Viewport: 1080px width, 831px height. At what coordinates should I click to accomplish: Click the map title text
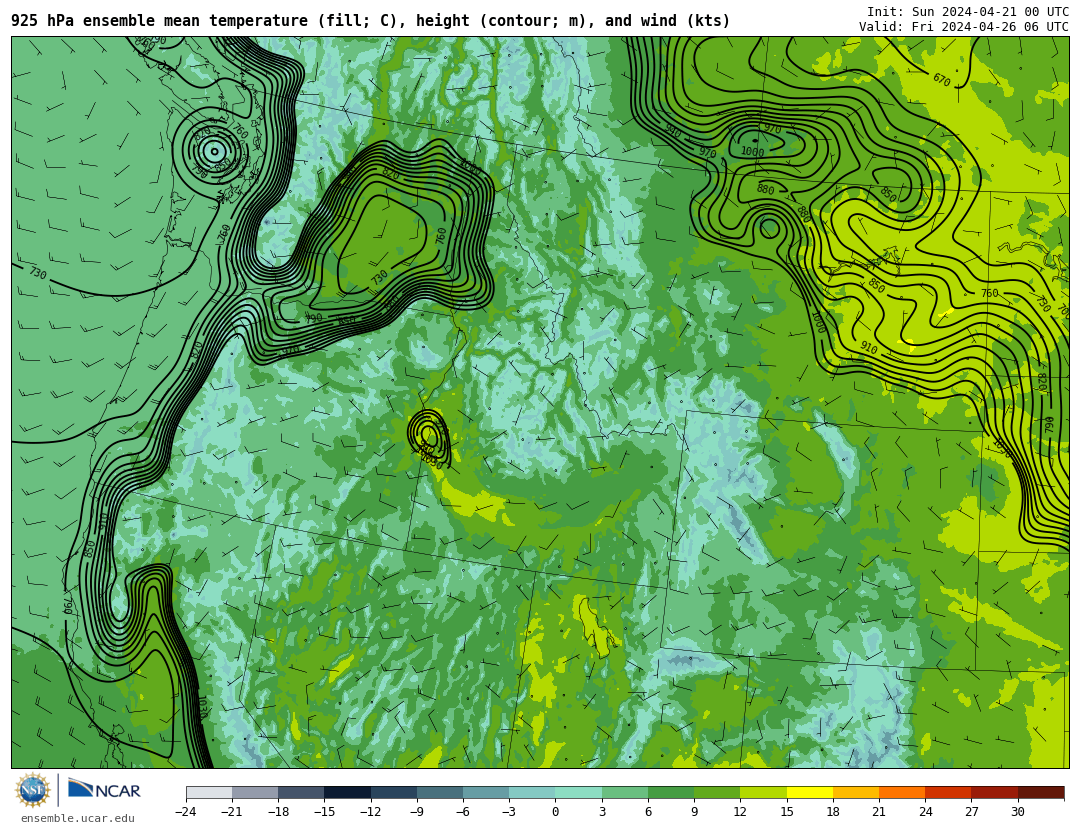tap(371, 21)
